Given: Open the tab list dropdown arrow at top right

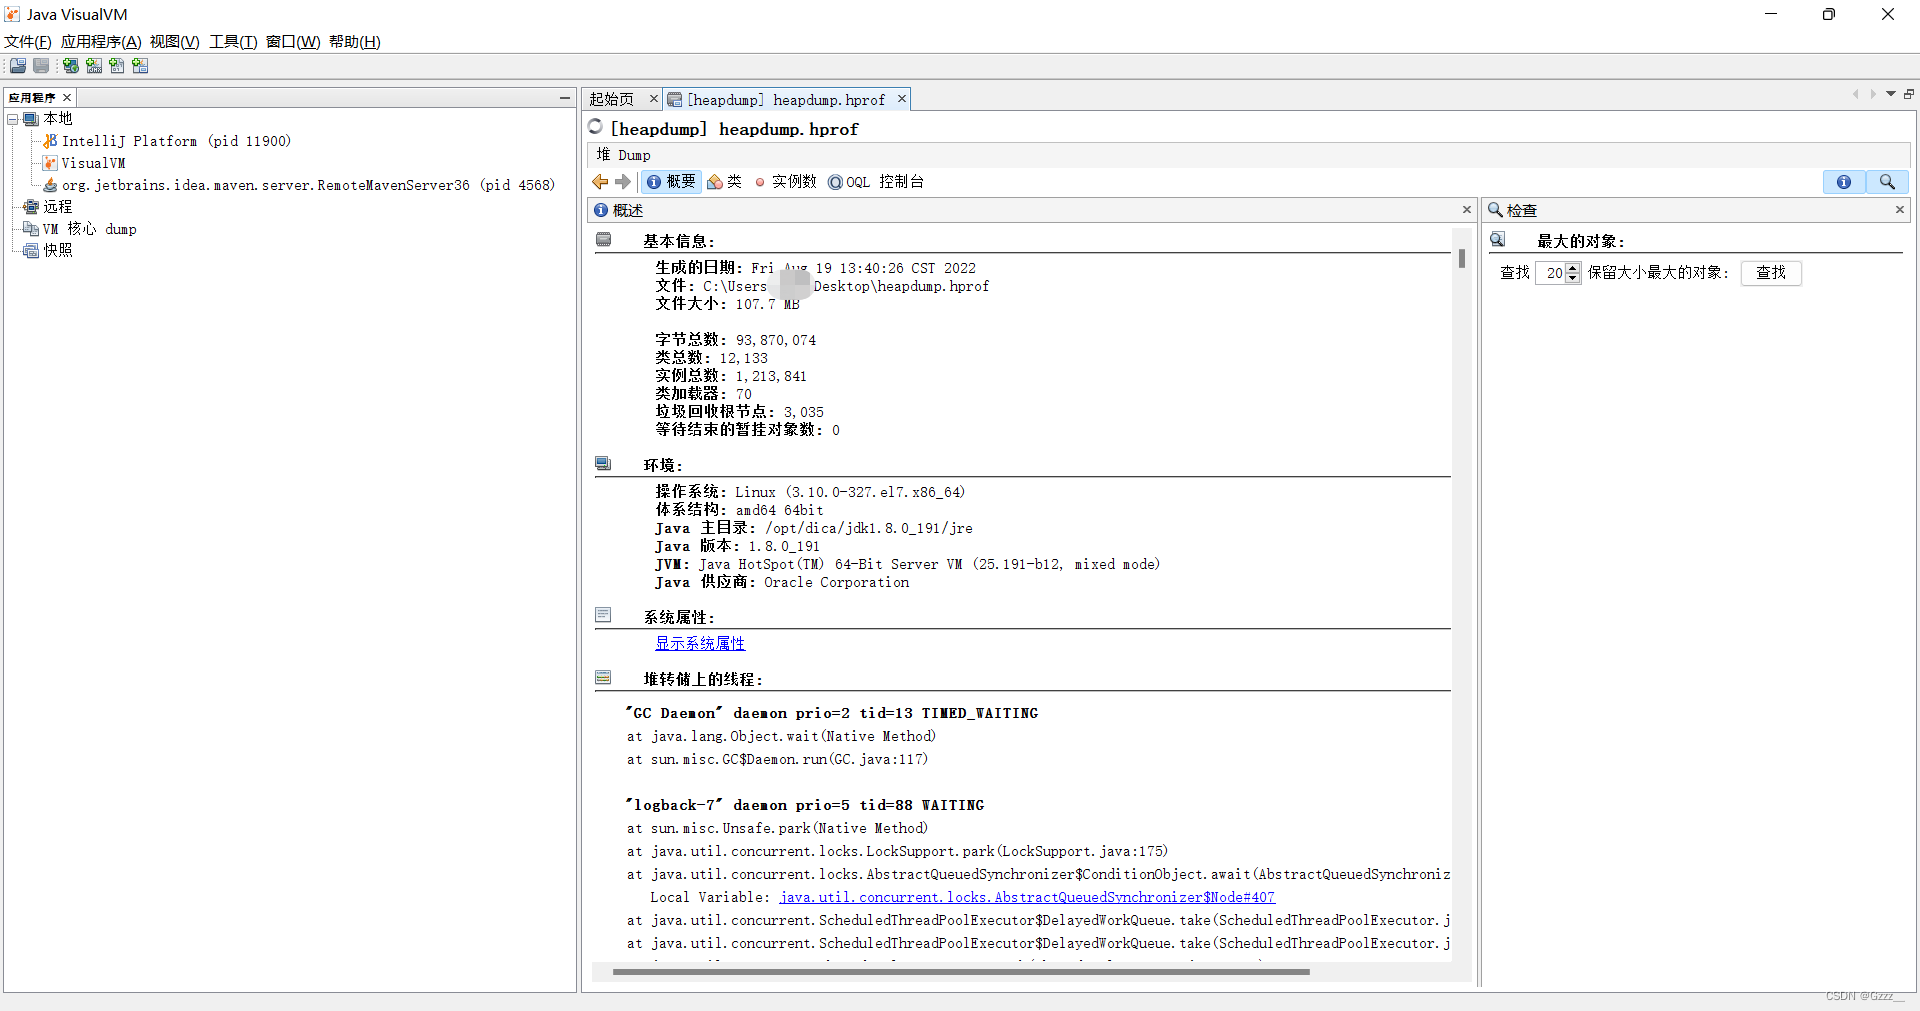Looking at the screenshot, I should coord(1891,93).
